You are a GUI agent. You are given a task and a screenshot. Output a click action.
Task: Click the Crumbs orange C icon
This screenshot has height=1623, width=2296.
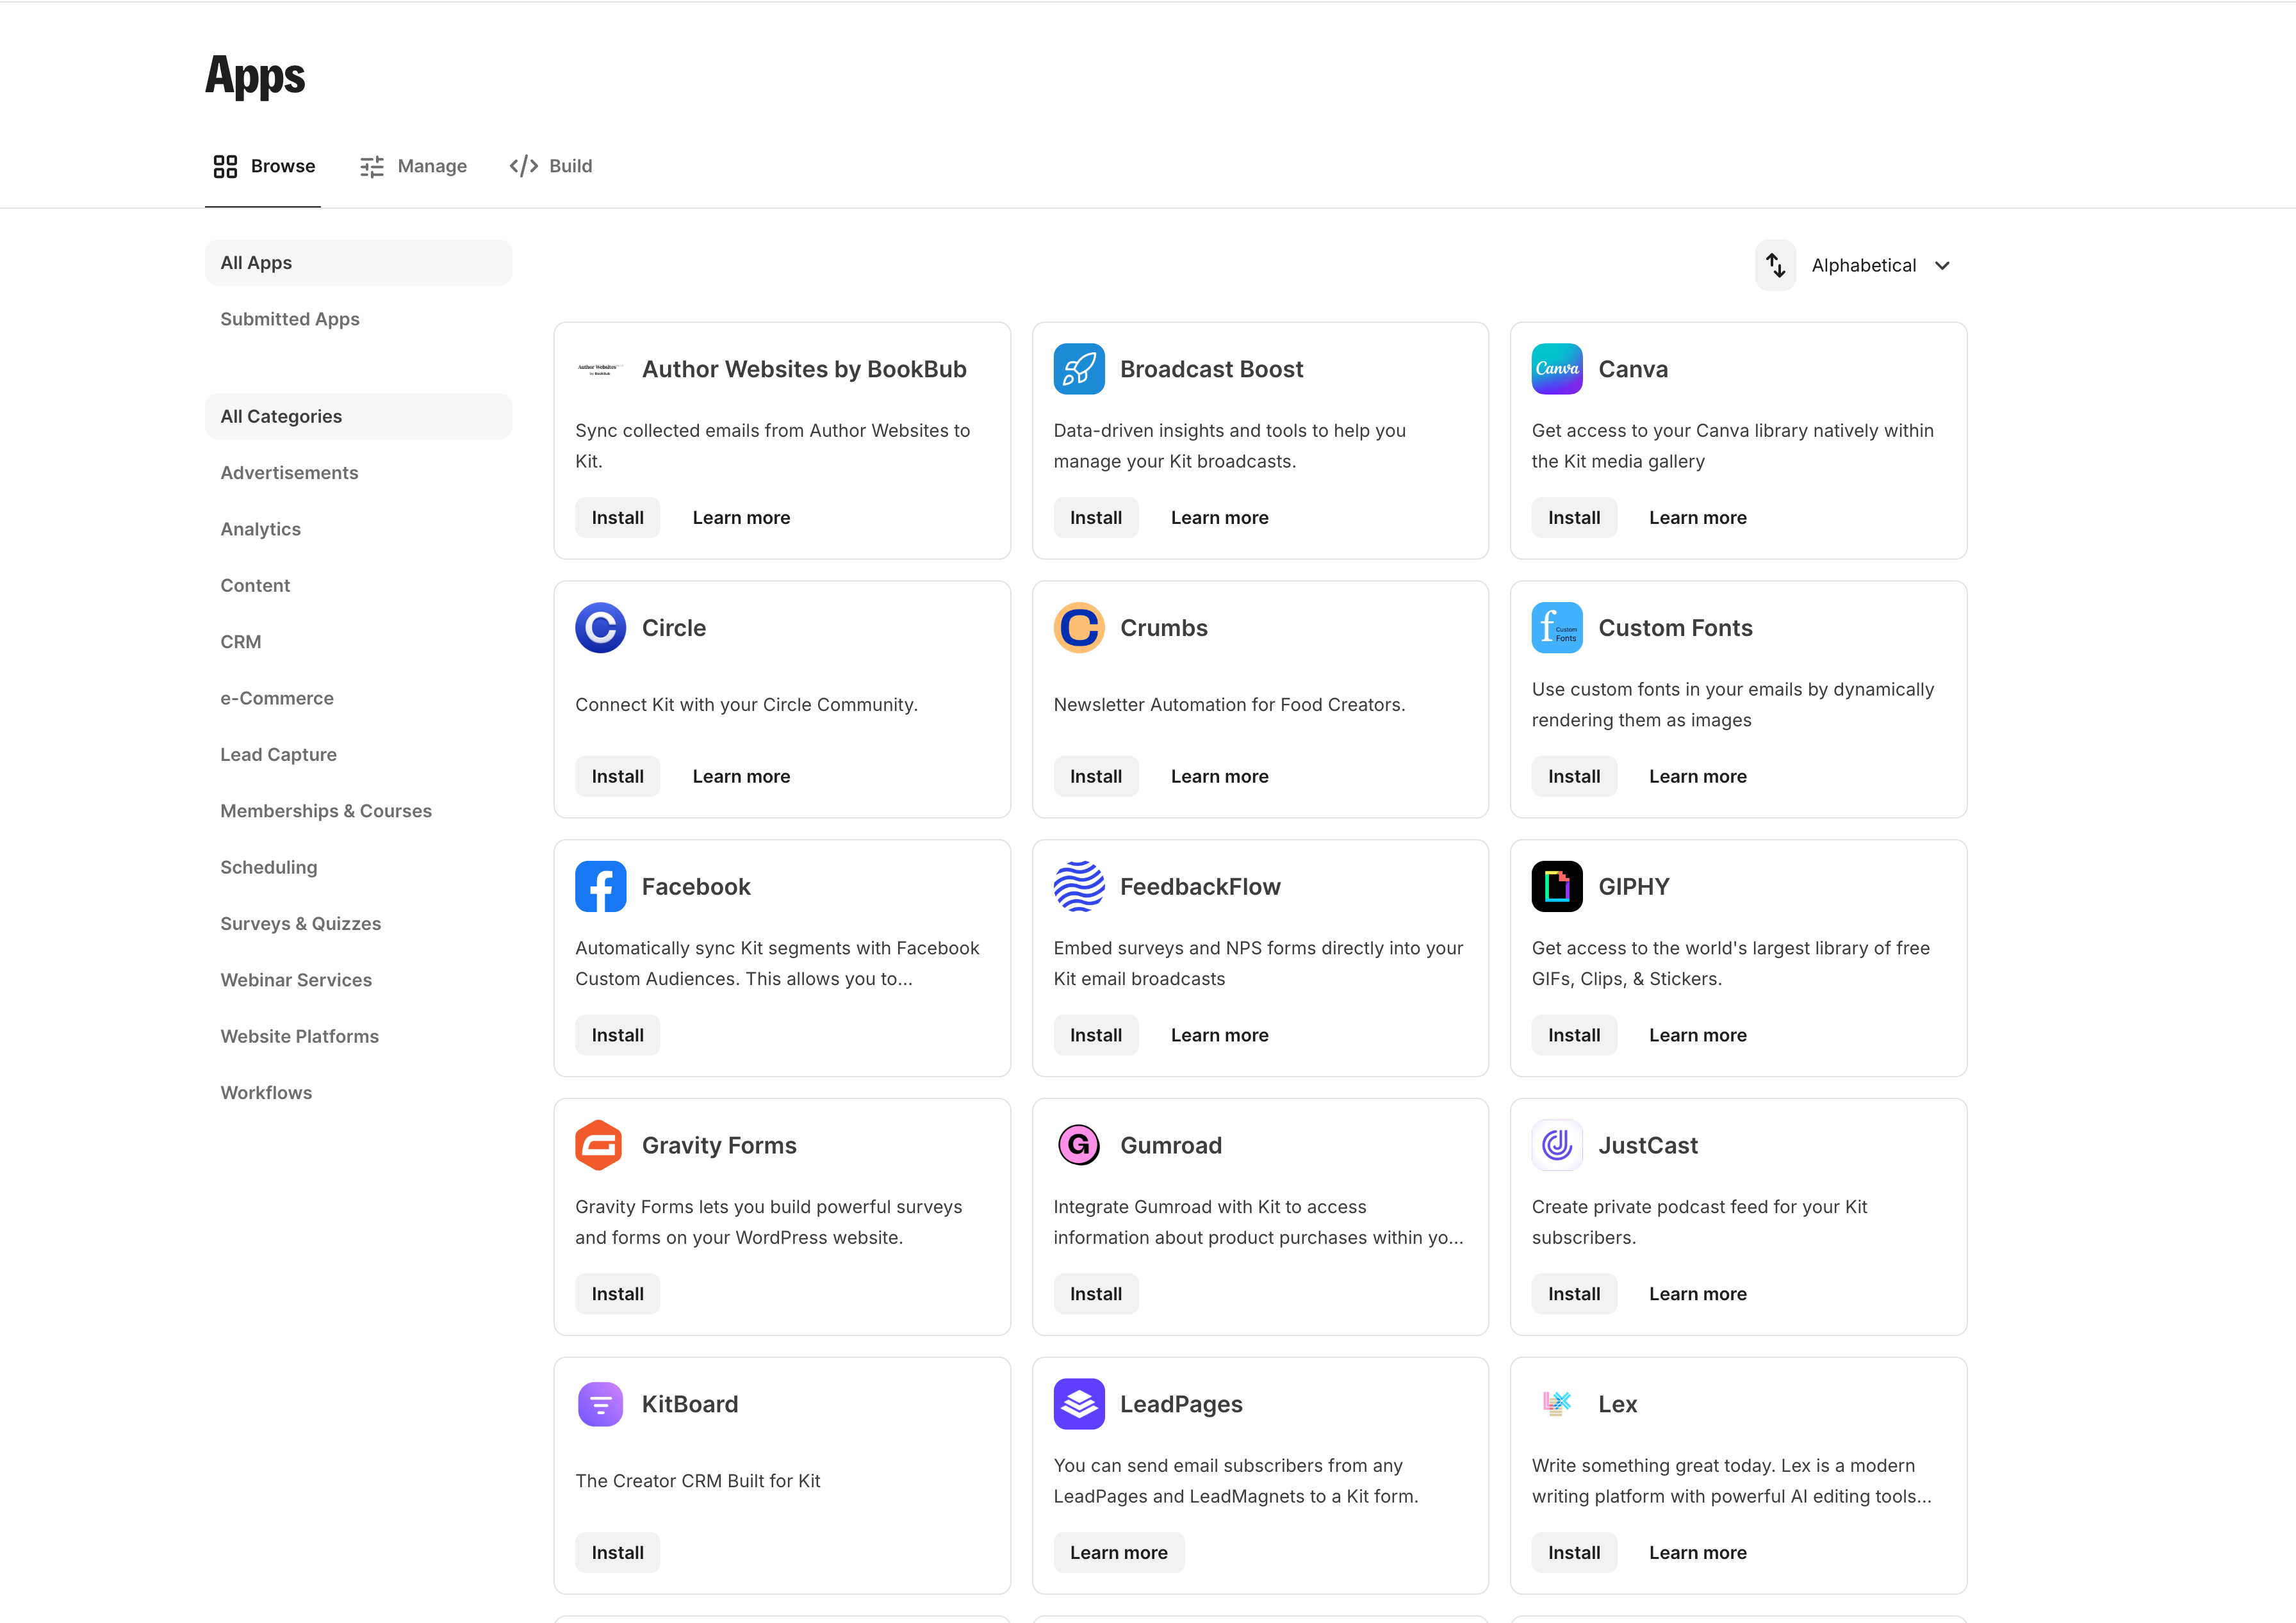coord(1079,628)
